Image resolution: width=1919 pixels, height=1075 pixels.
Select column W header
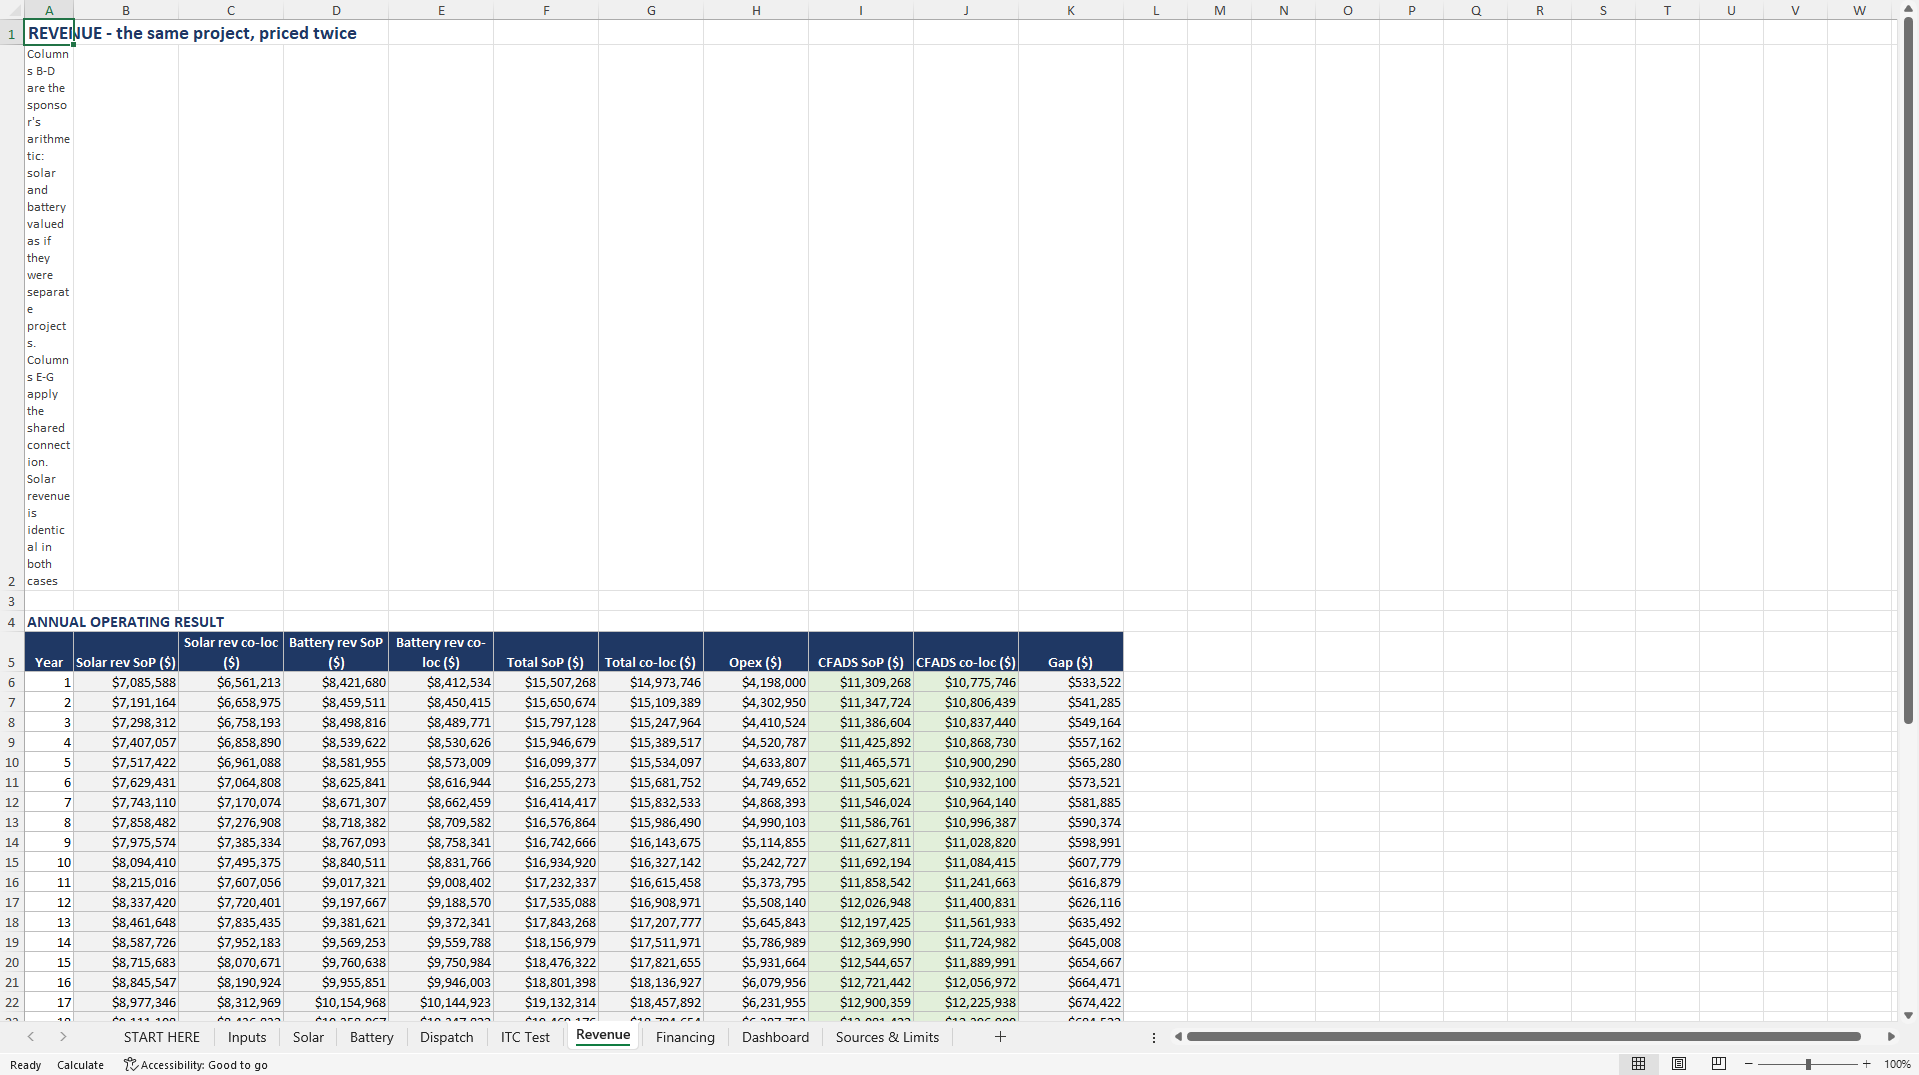[x=1859, y=10]
